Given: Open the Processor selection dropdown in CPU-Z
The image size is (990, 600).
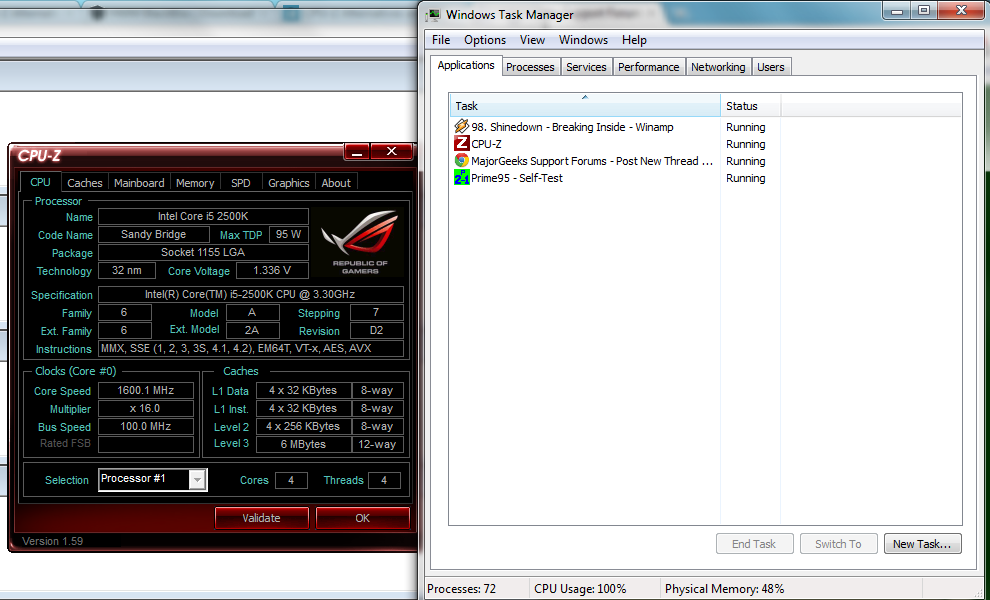Looking at the screenshot, I should [197, 480].
